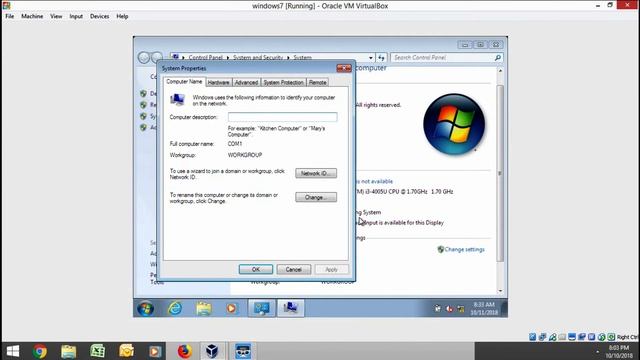640x360 pixels.
Task: Click the search magnifier in Control Panel
Action: point(498,58)
